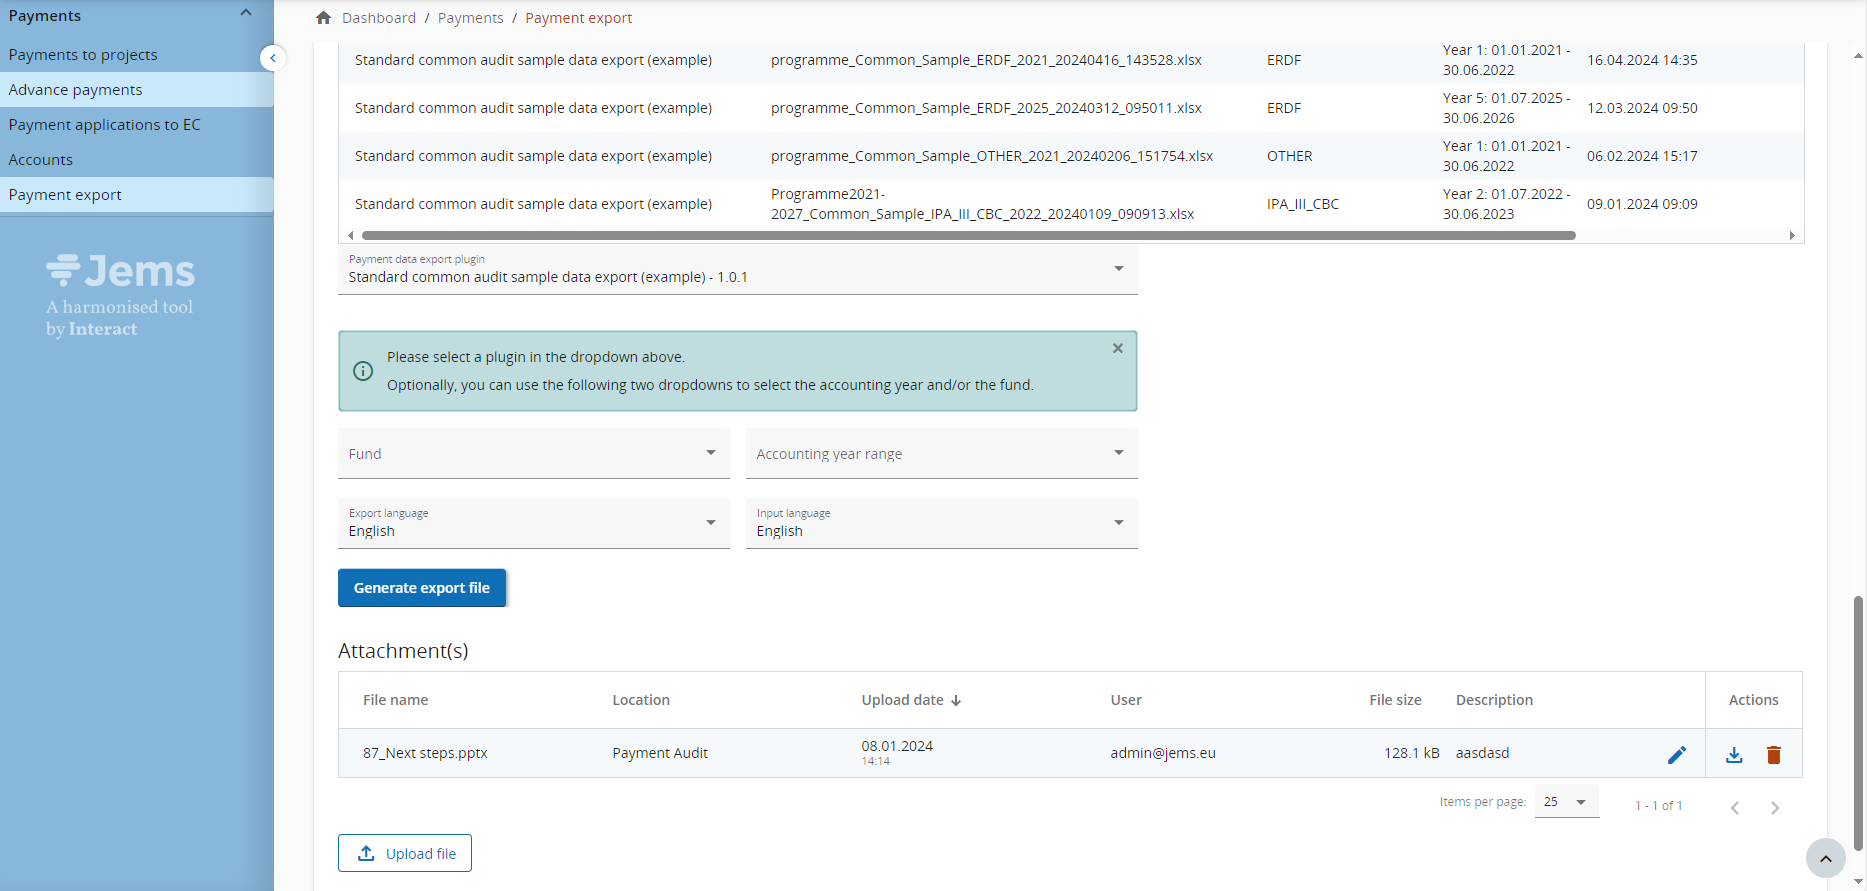This screenshot has width=1867, height=891.
Task: Download the 87_Next steps.pptx attachment
Action: pos(1734,755)
